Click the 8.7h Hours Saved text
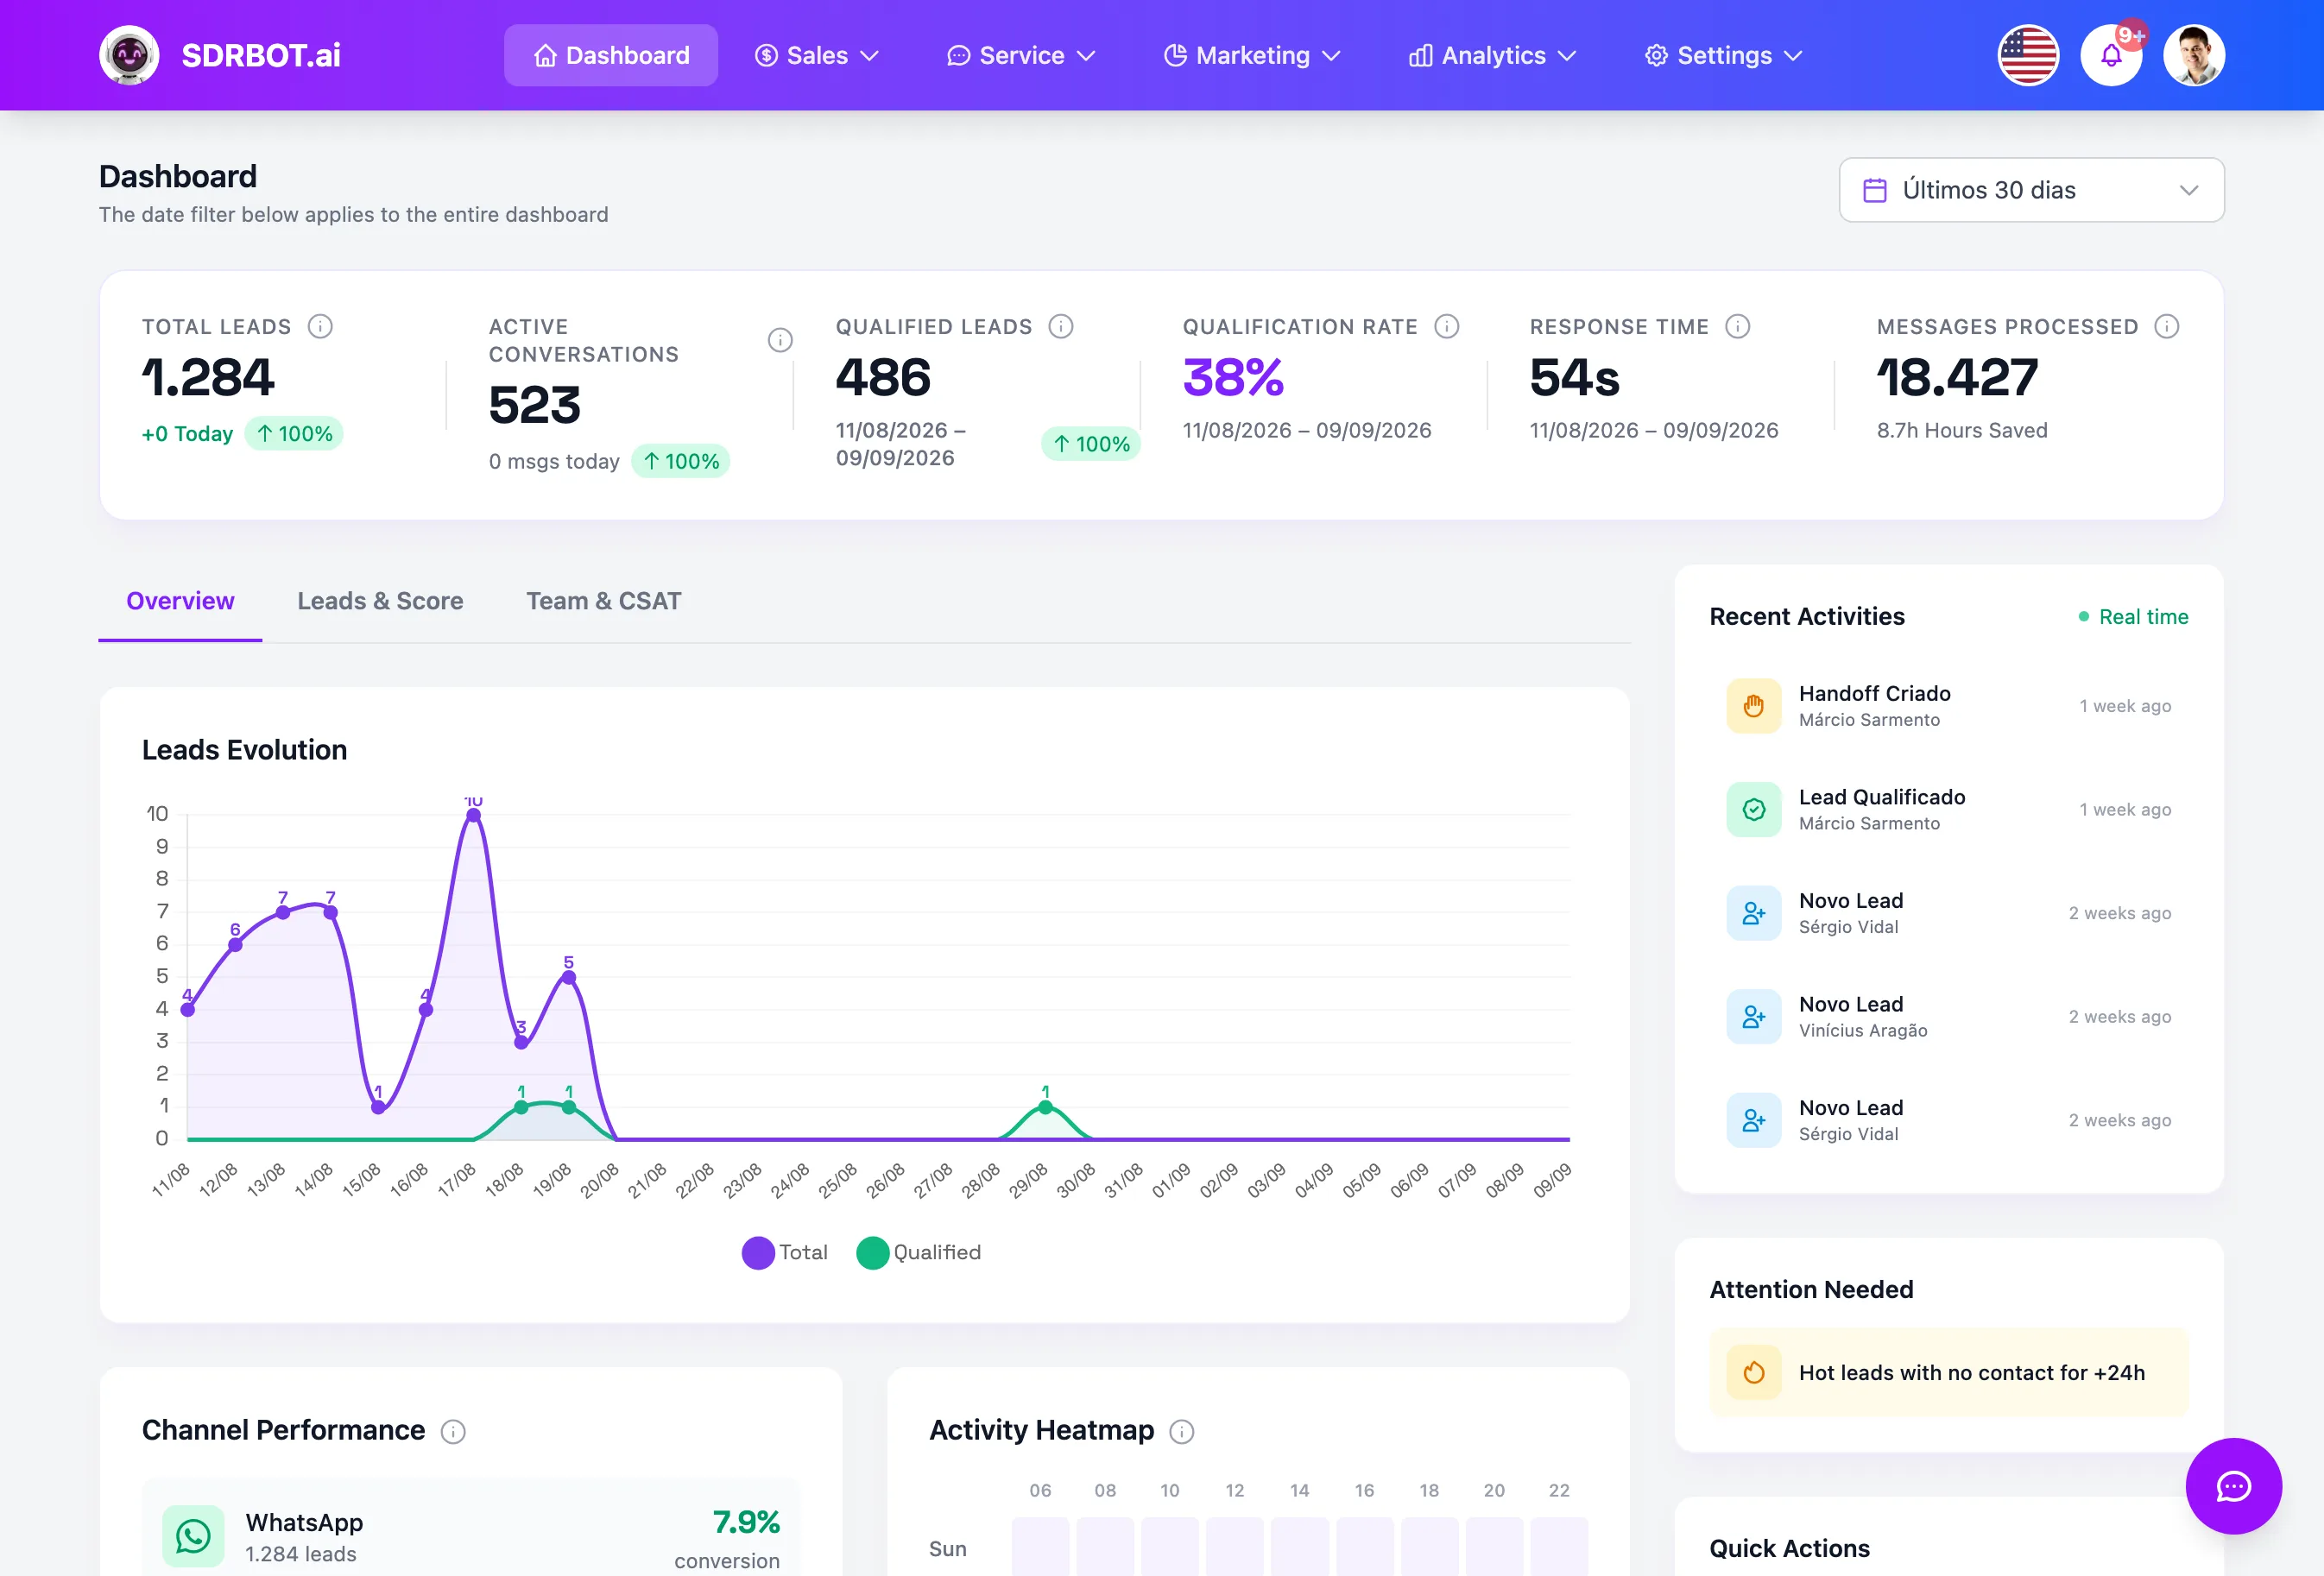 [x=1962, y=431]
